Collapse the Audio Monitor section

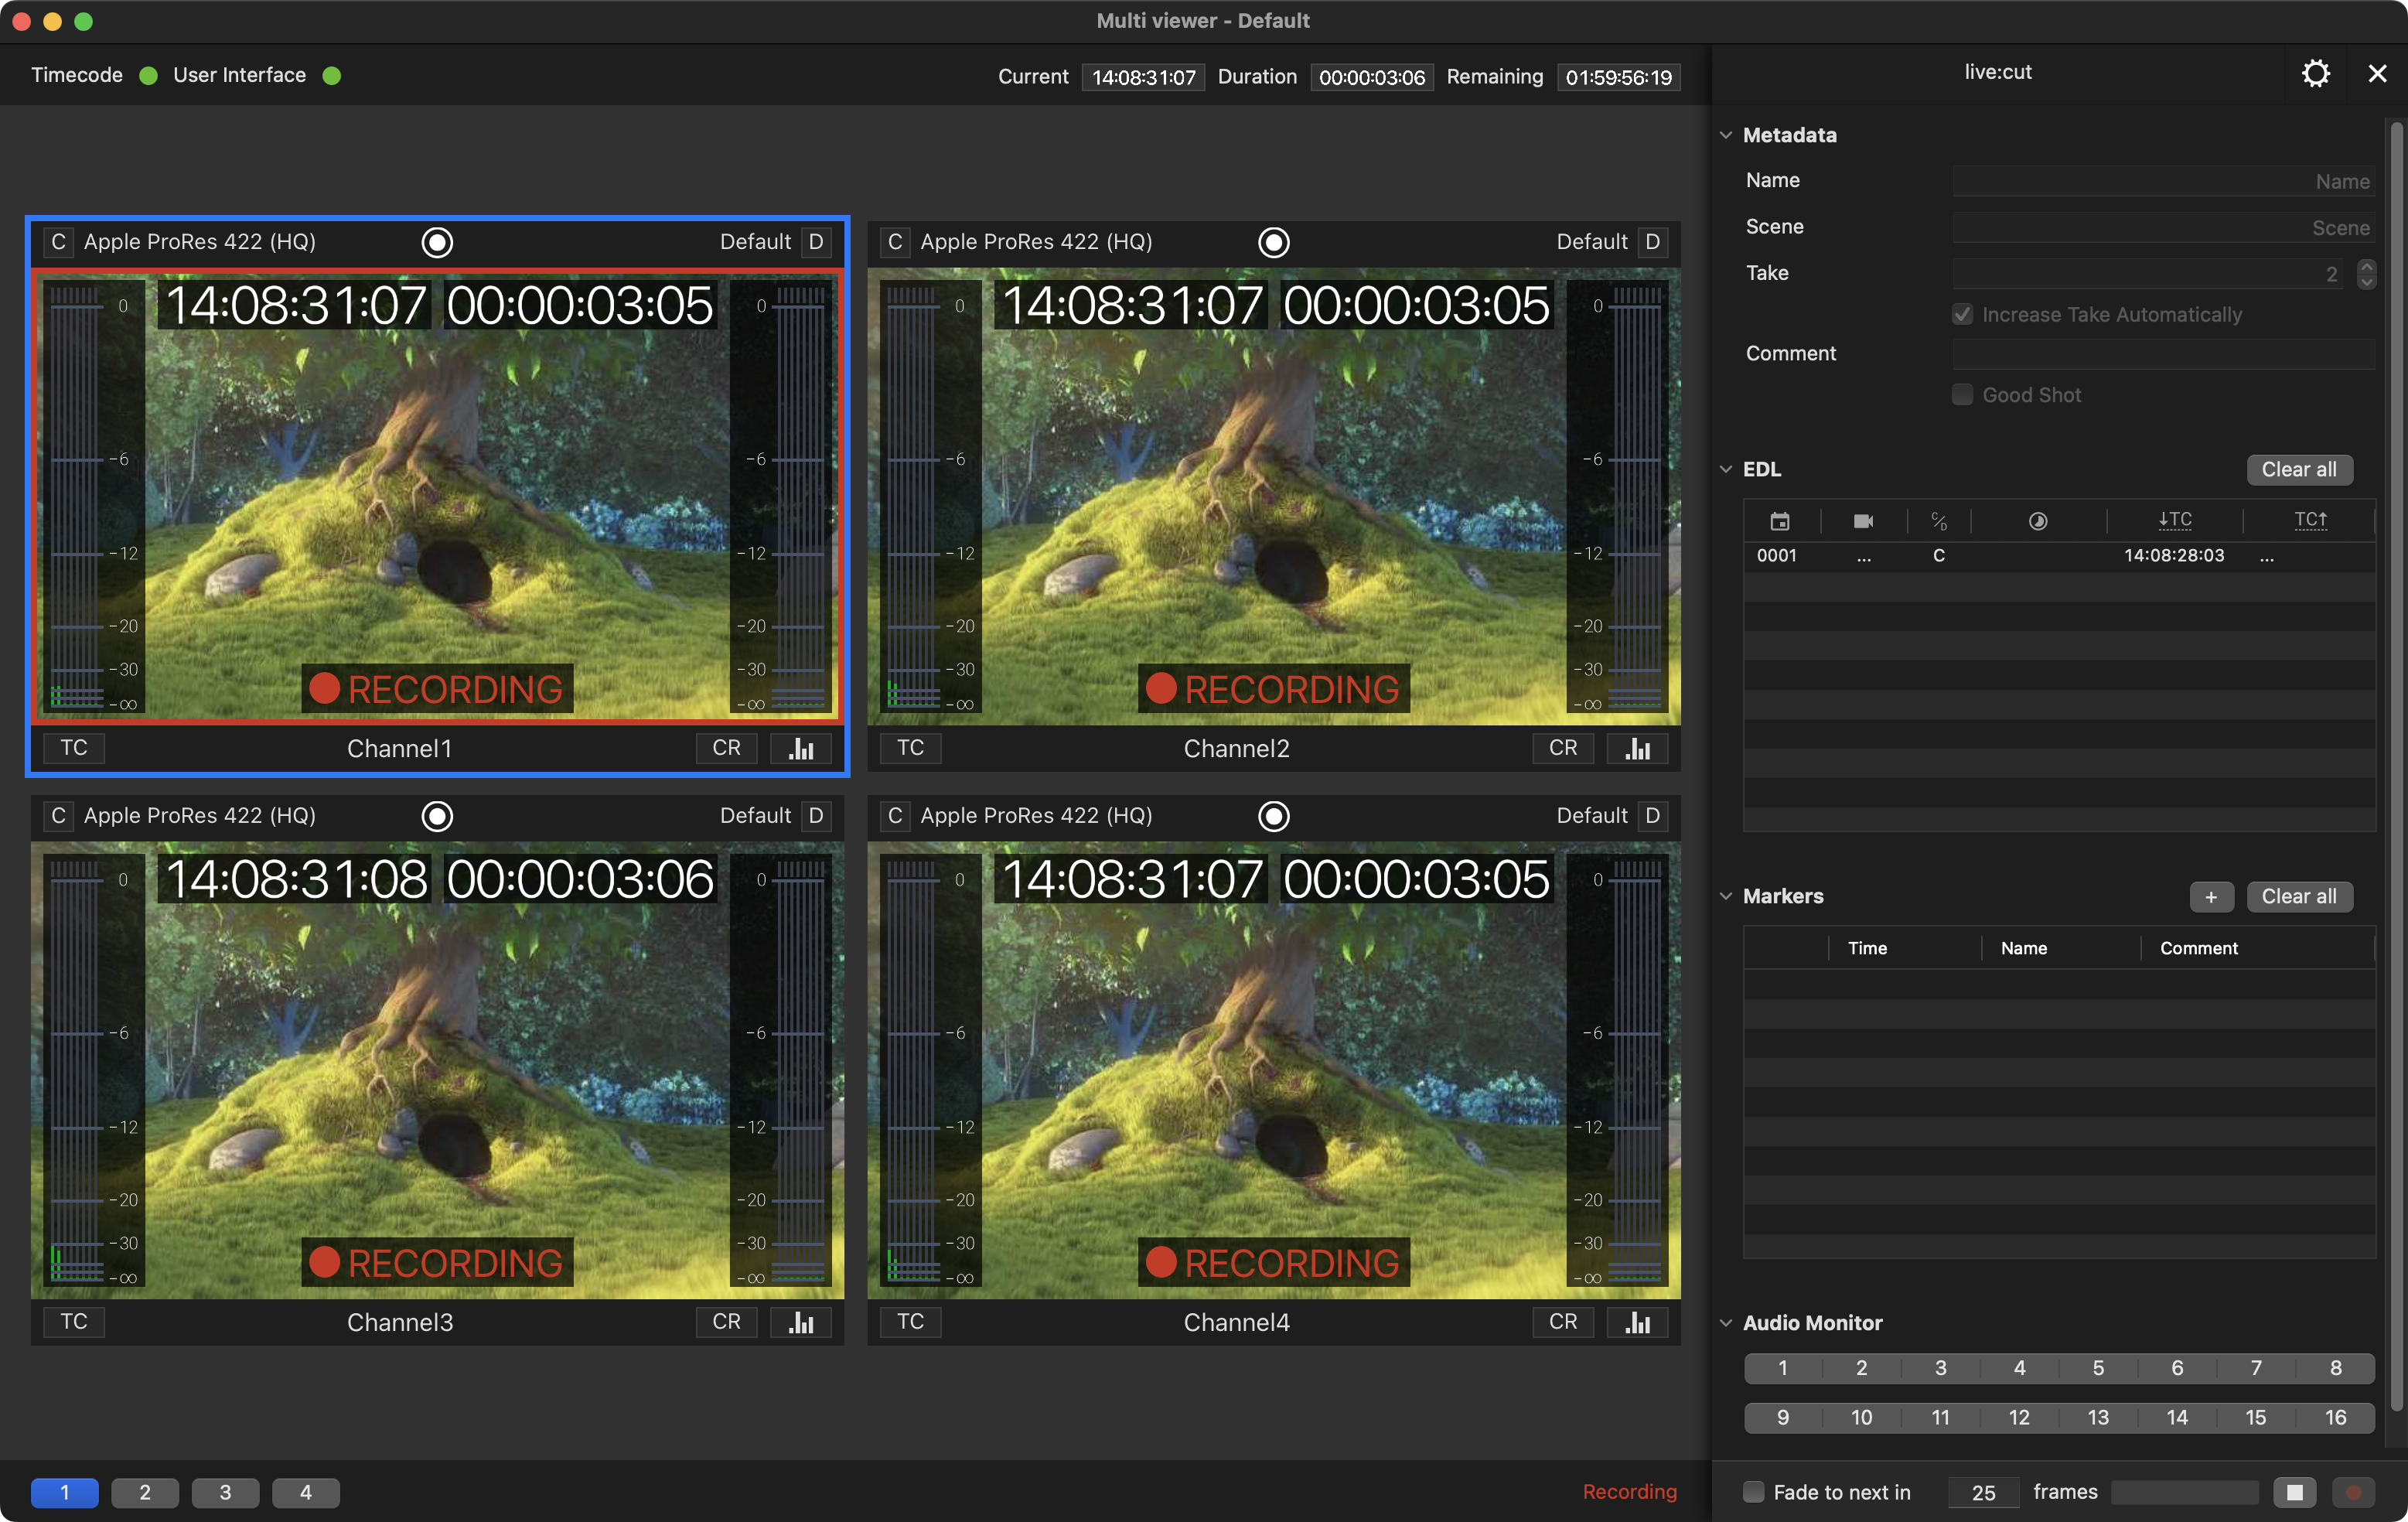pyautogui.click(x=1726, y=1323)
